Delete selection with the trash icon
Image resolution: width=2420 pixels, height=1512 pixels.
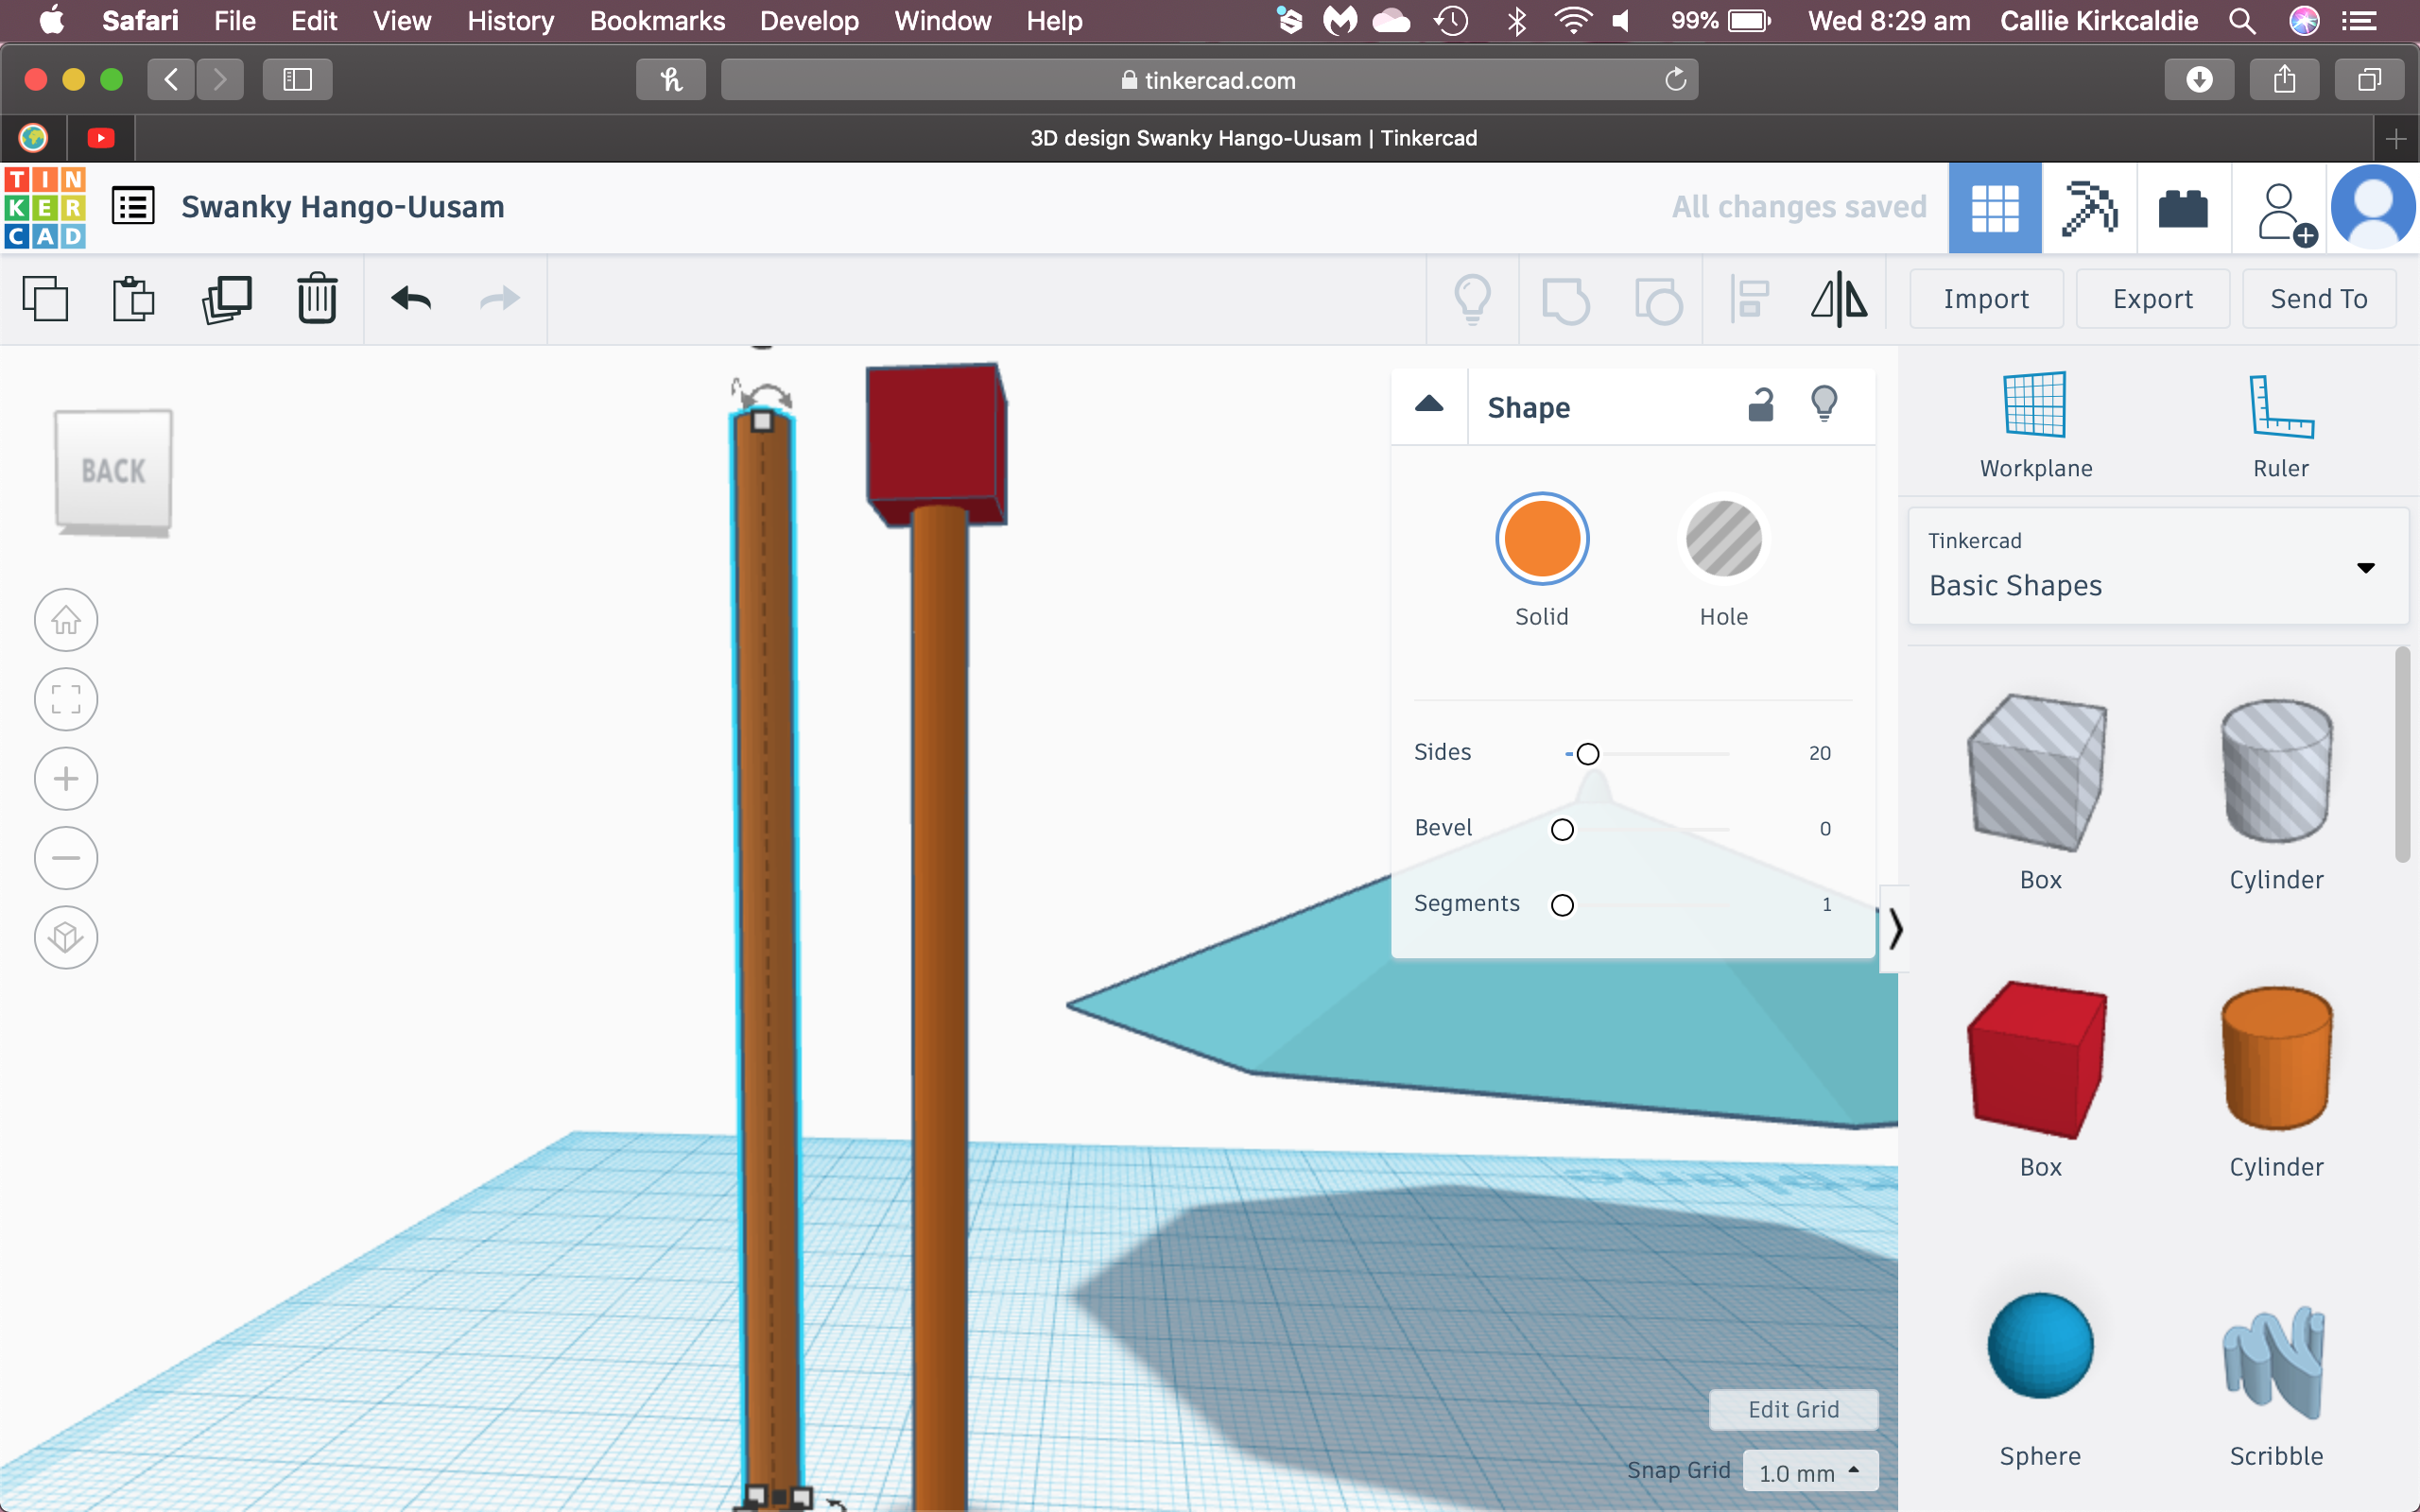point(317,298)
